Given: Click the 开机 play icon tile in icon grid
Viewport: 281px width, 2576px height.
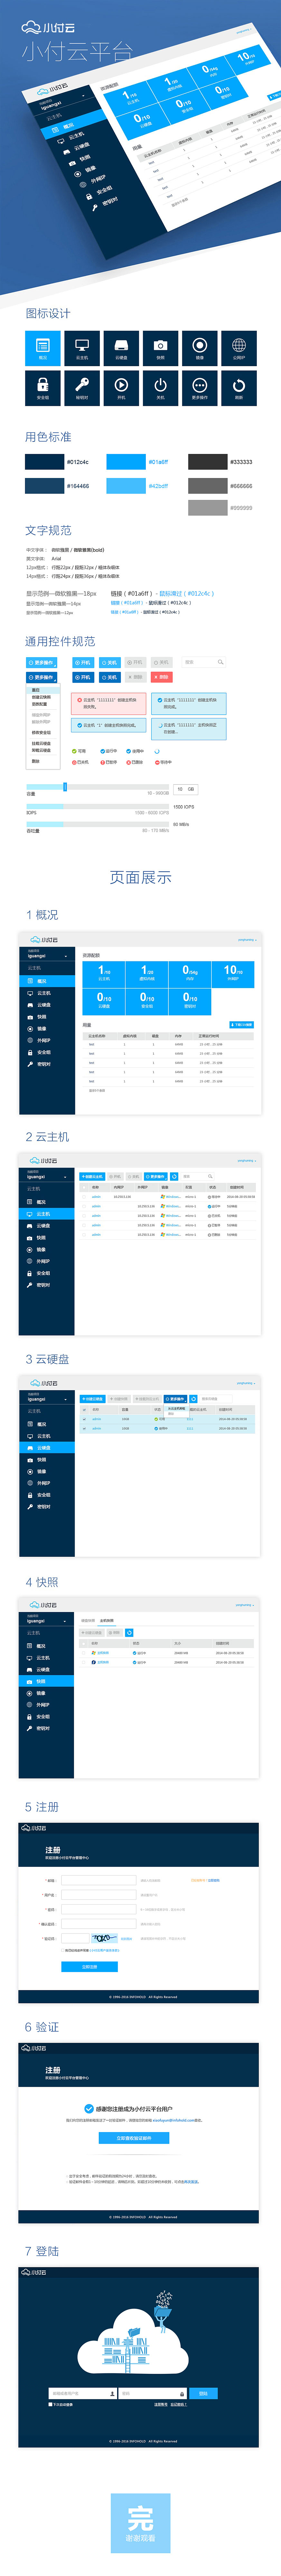Looking at the screenshot, I should pos(121,388).
